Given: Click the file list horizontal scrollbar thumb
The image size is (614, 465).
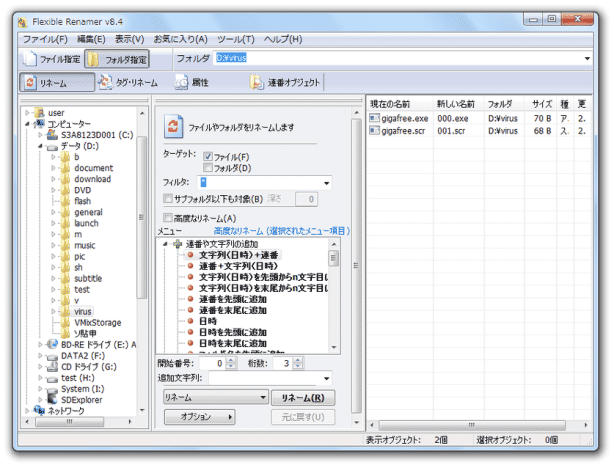Looking at the screenshot, I should pos(472,425).
